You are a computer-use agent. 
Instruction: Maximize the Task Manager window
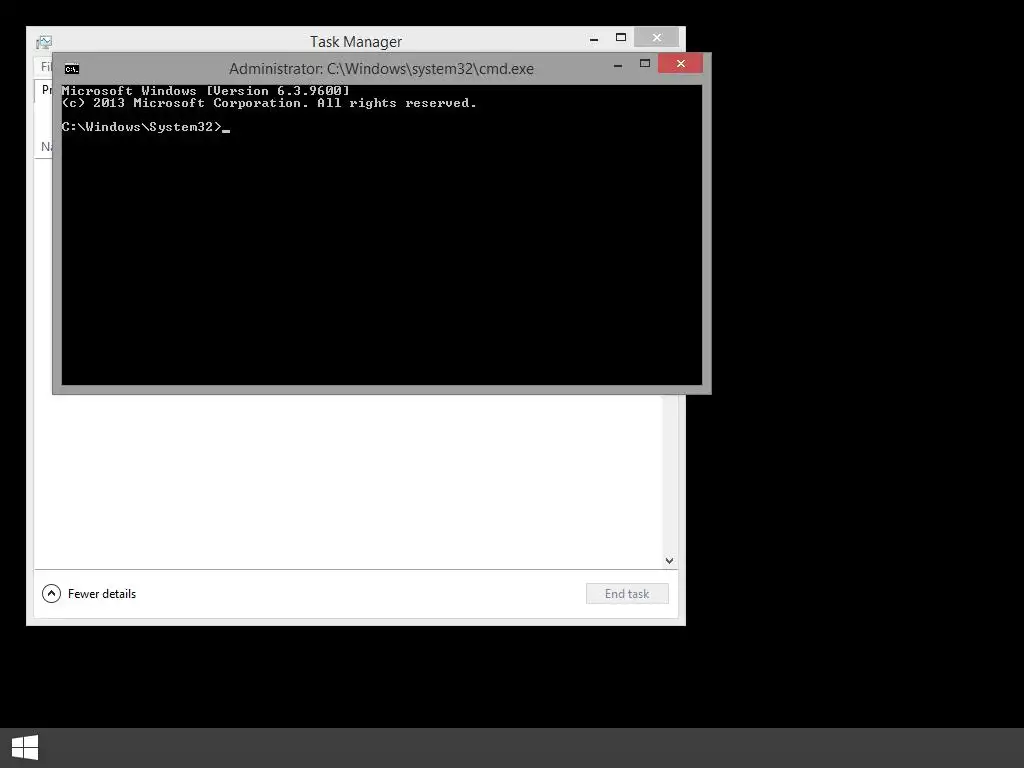click(620, 37)
